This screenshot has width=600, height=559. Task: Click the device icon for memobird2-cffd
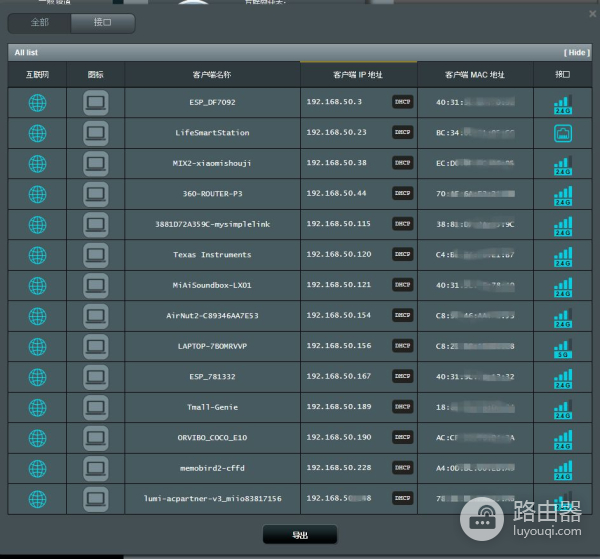95,468
